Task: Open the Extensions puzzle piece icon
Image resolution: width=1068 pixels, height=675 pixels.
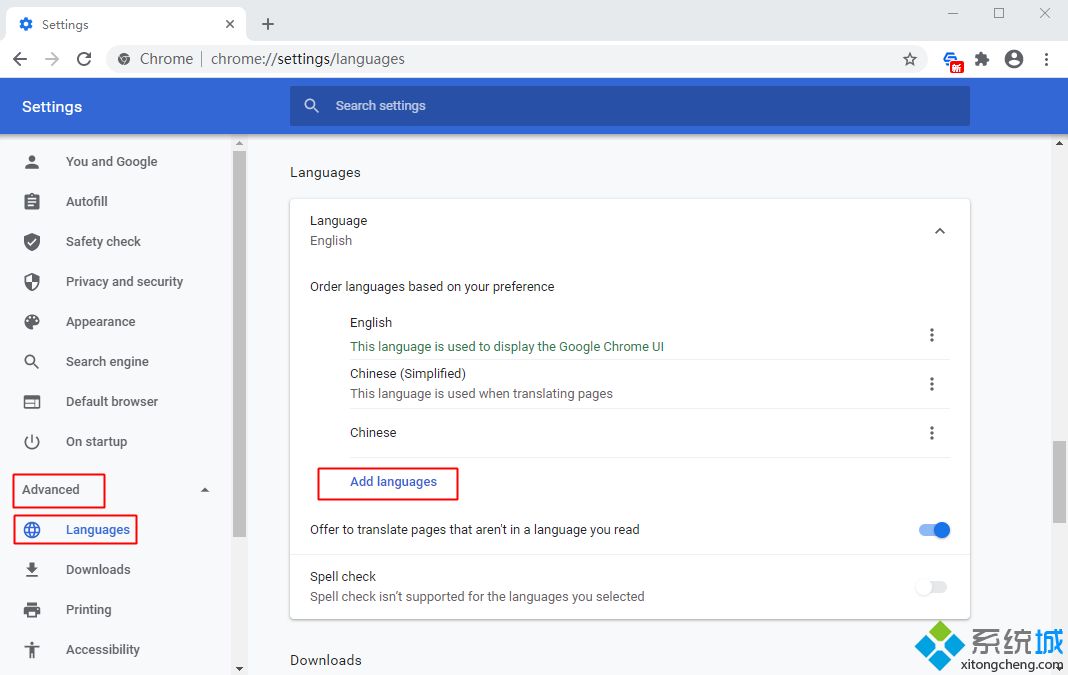Action: 981,59
